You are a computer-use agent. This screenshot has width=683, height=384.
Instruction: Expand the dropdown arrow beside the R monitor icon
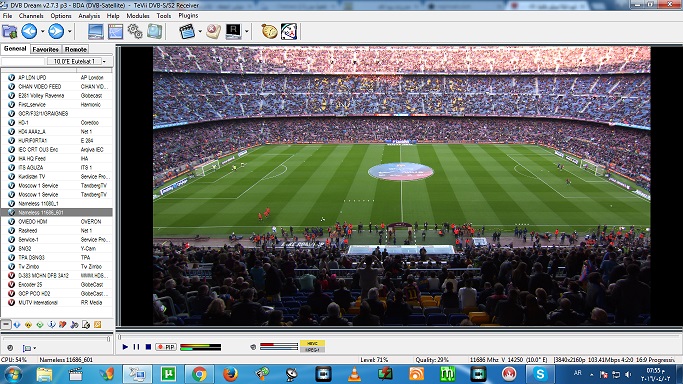click(x=247, y=31)
